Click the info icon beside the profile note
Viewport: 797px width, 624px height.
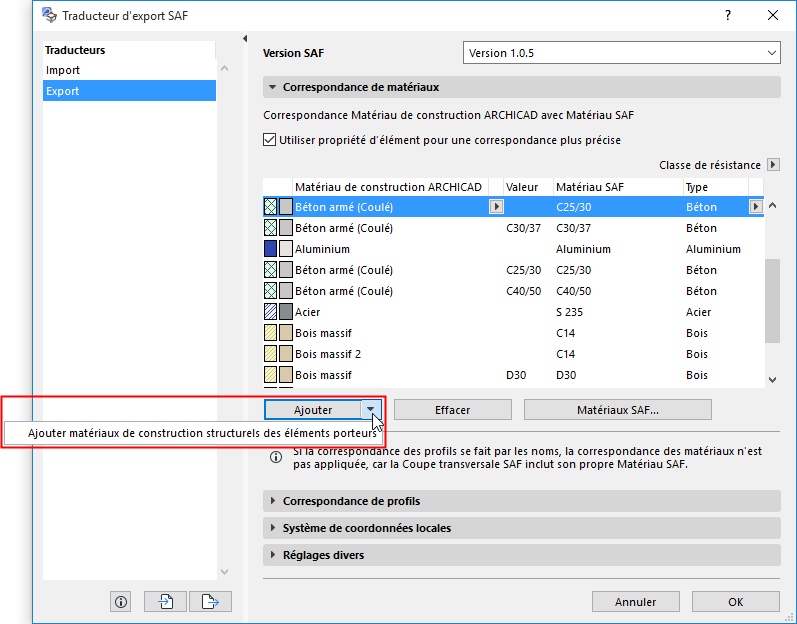point(276,457)
